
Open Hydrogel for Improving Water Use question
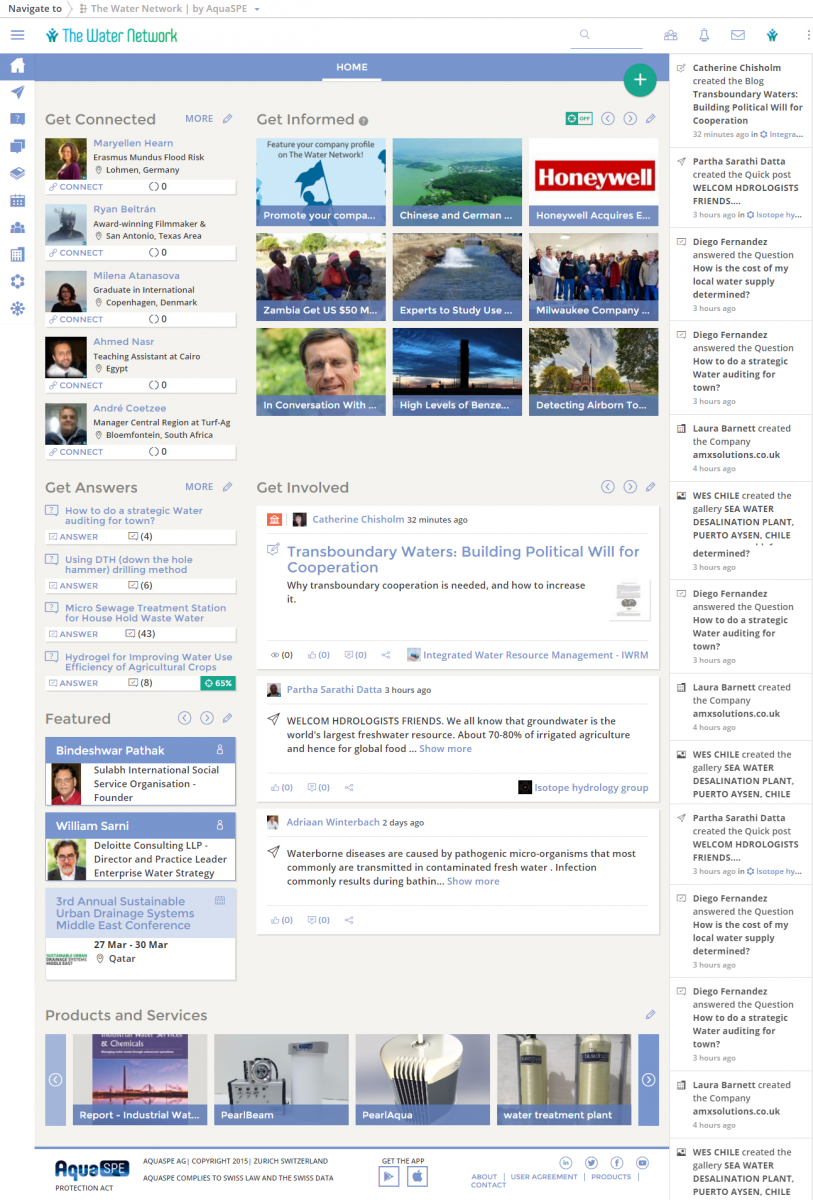point(148,662)
